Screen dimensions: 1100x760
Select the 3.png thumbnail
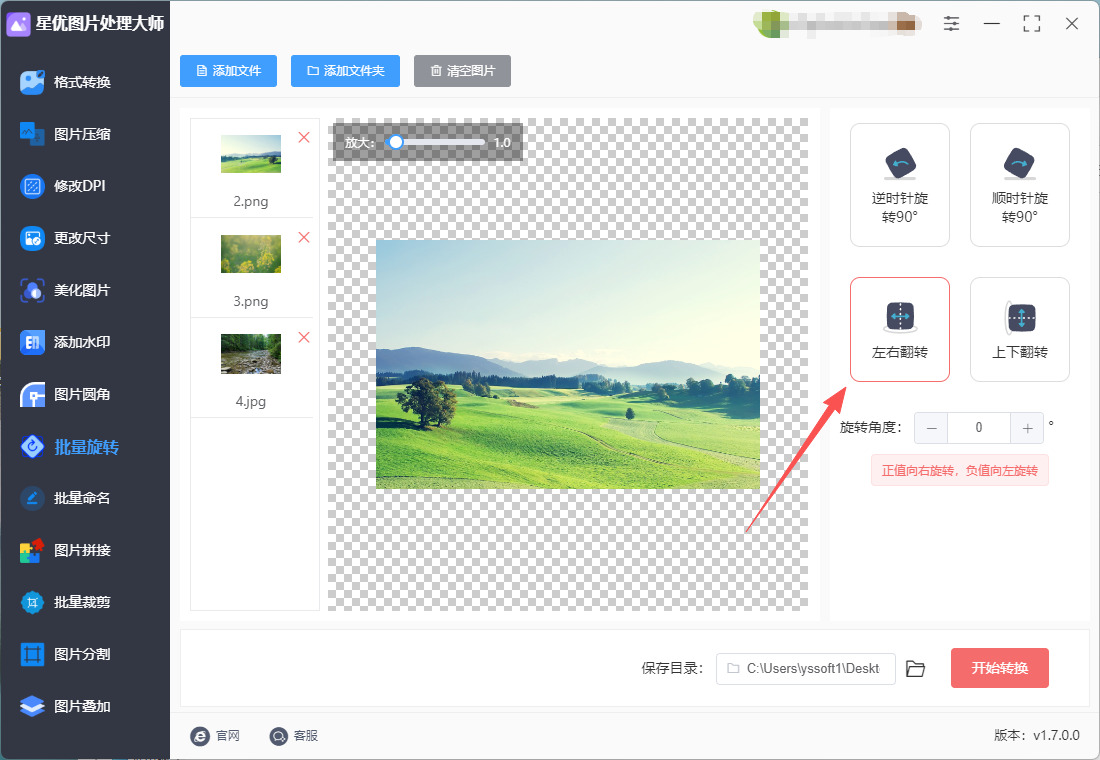250,253
